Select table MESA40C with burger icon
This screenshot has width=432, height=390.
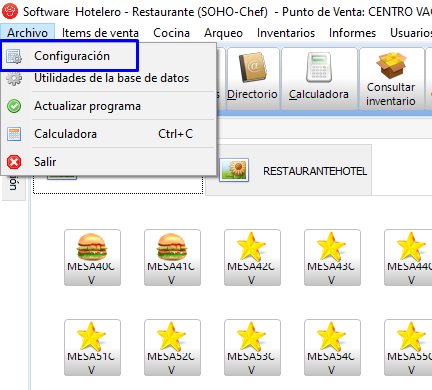92,257
